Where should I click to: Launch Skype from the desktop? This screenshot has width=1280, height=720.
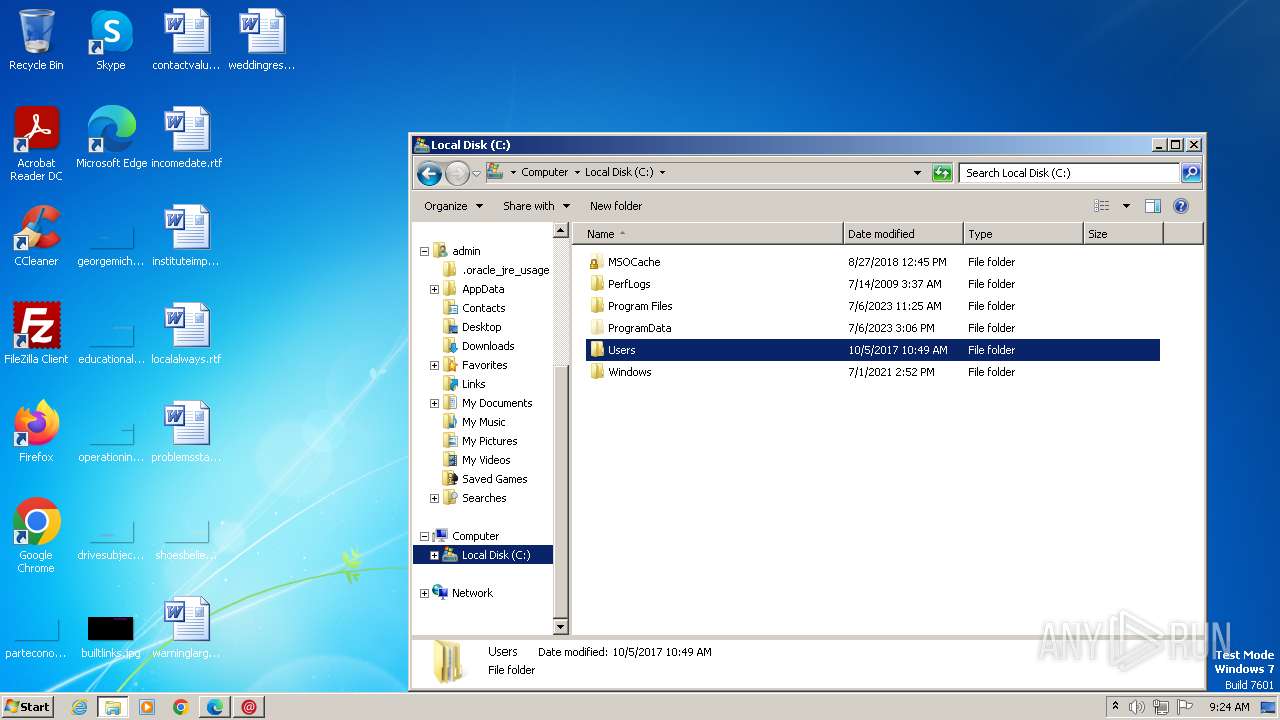110,40
